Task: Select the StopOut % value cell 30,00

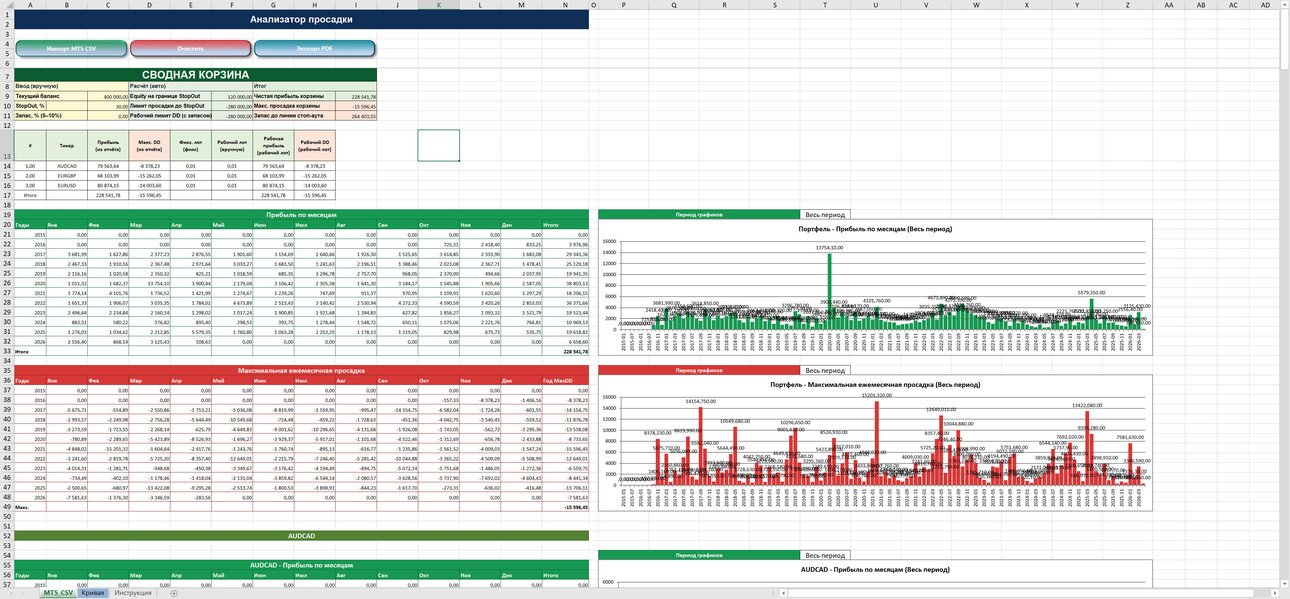Action: pos(108,106)
